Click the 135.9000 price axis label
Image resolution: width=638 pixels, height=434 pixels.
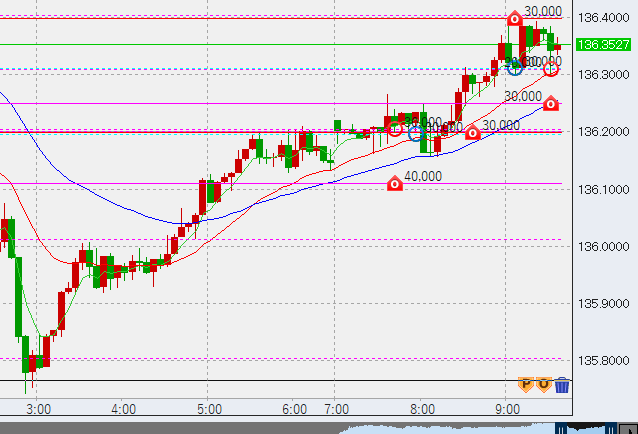[x=603, y=304]
